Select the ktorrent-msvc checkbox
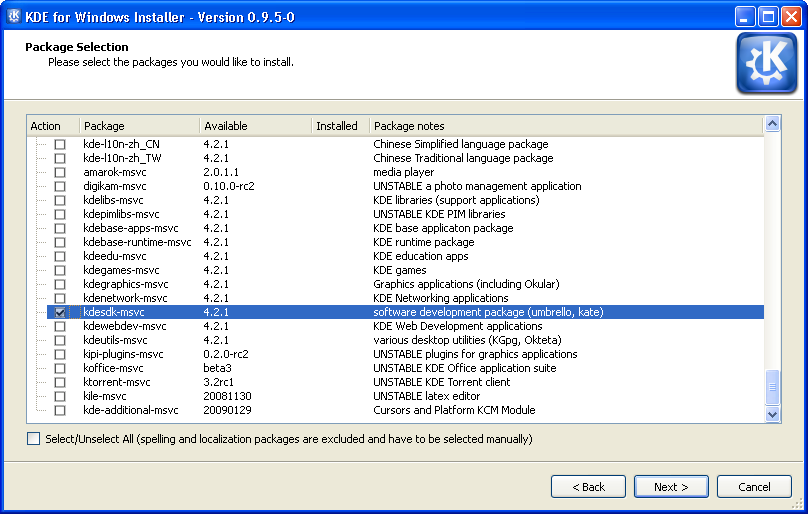Viewport: 808px width, 514px height. (x=60, y=382)
